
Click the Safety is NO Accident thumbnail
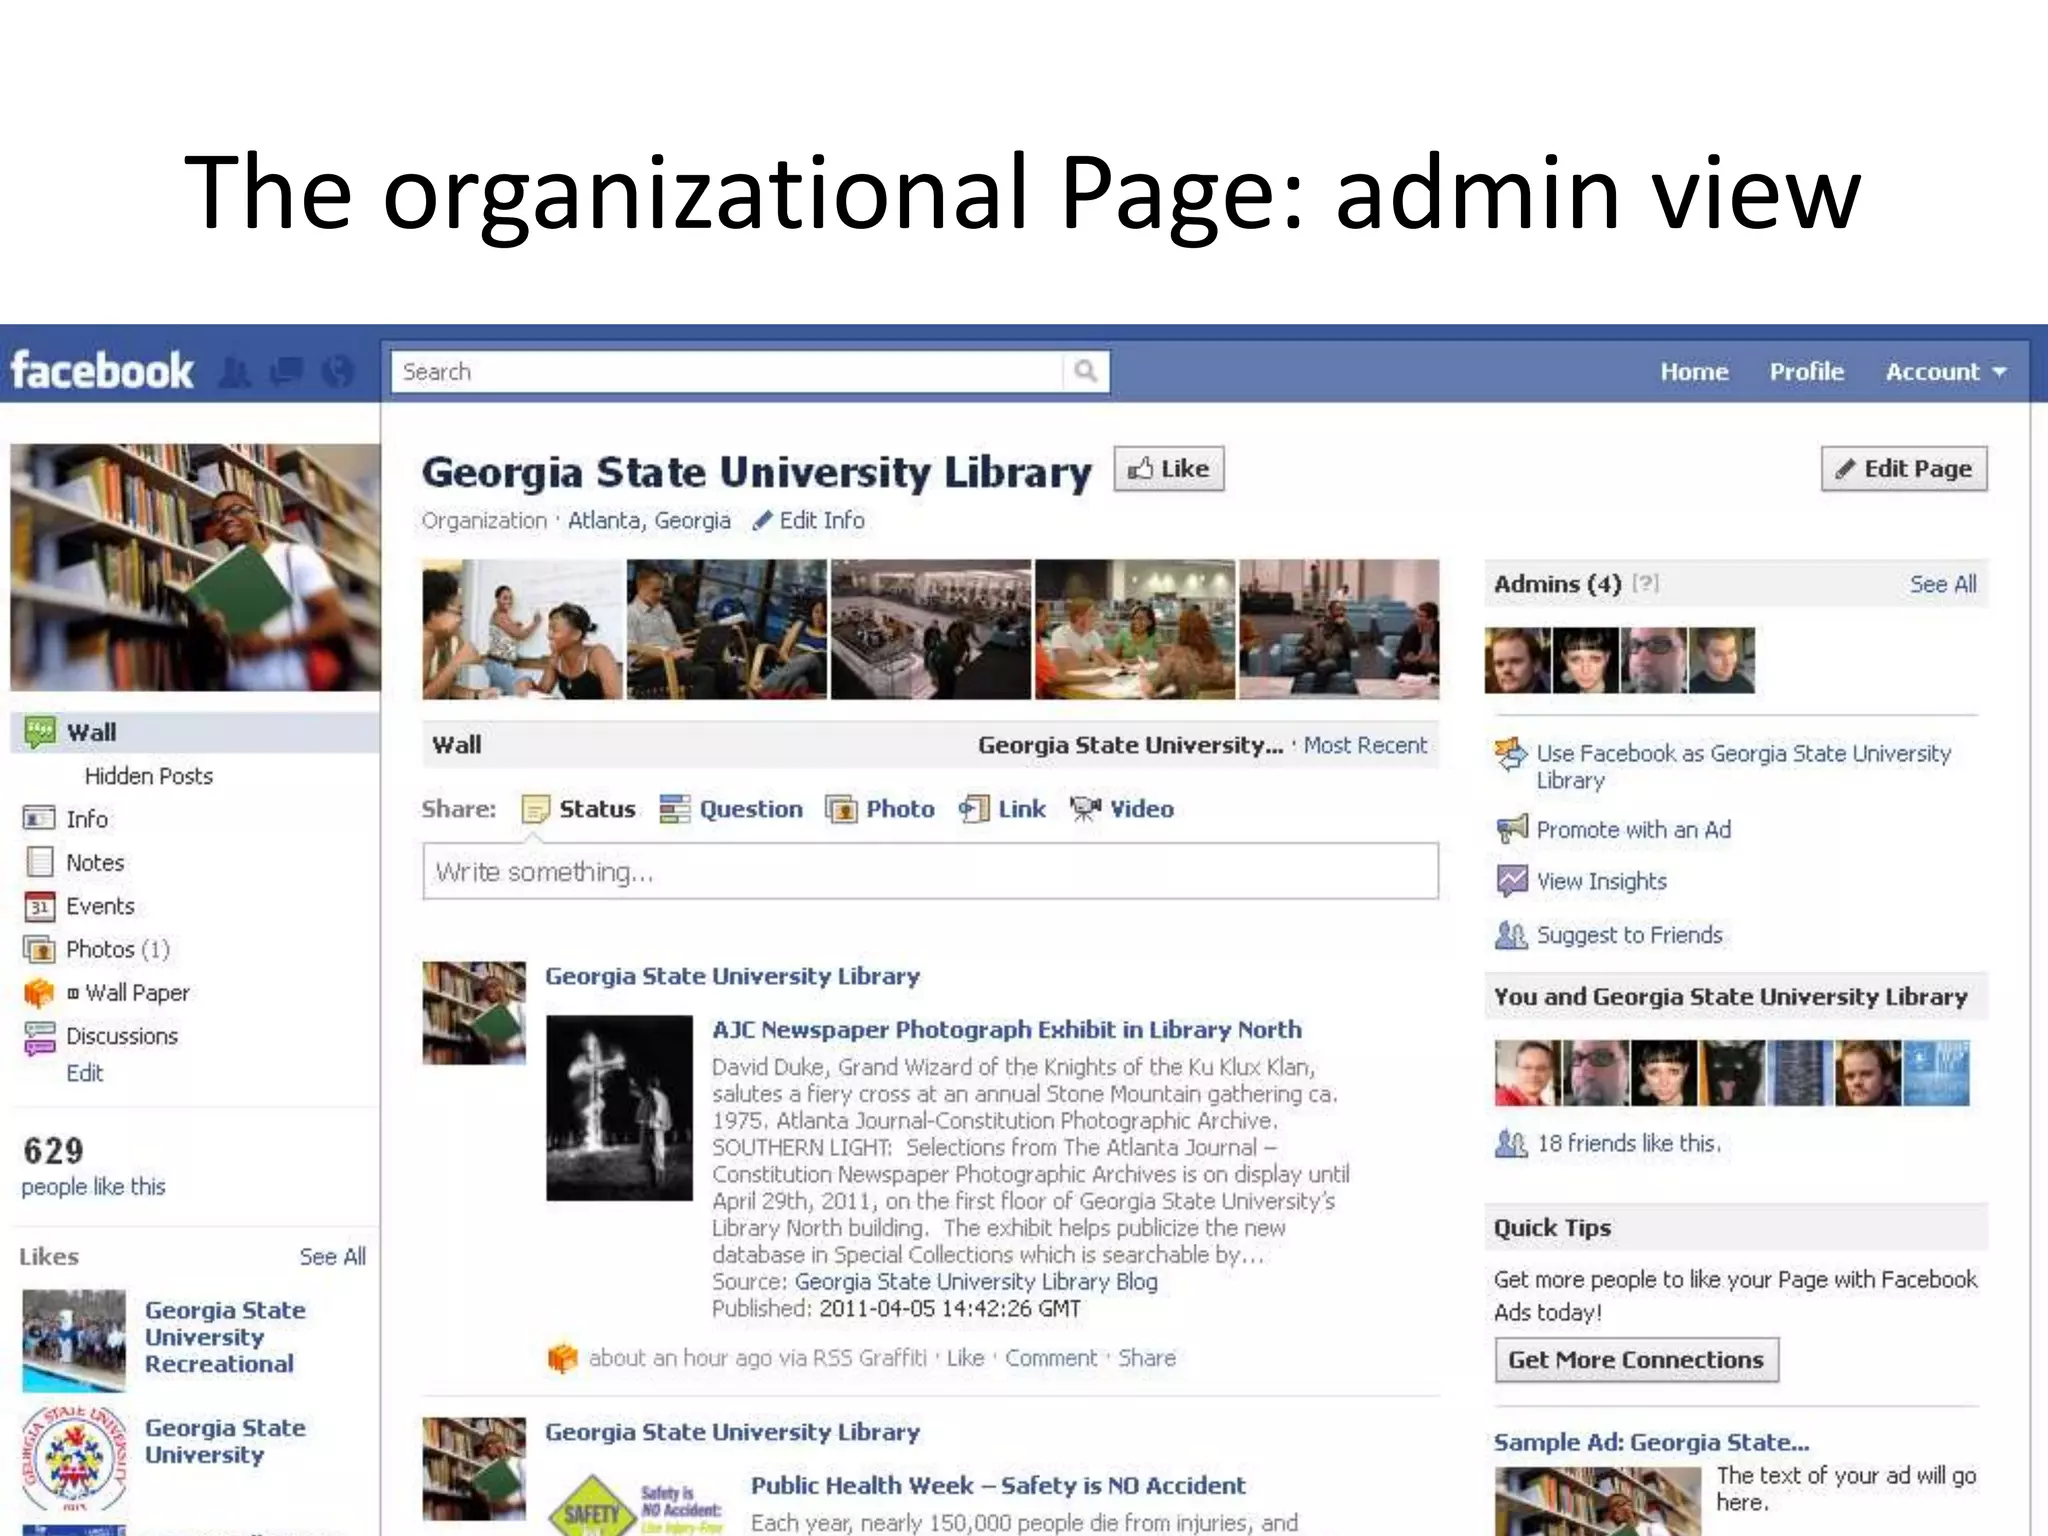637,1503
